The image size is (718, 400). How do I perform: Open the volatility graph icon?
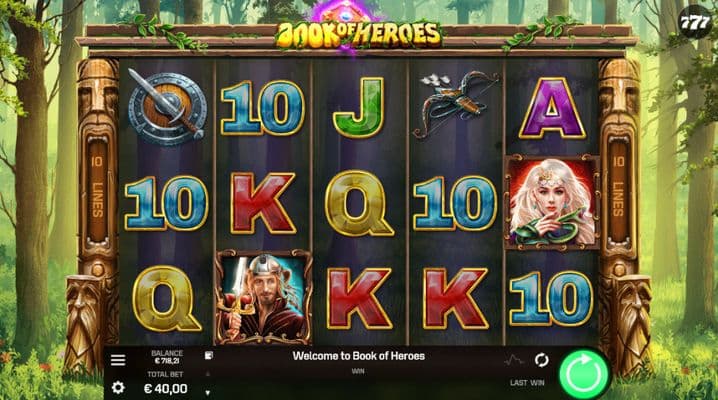point(514,361)
